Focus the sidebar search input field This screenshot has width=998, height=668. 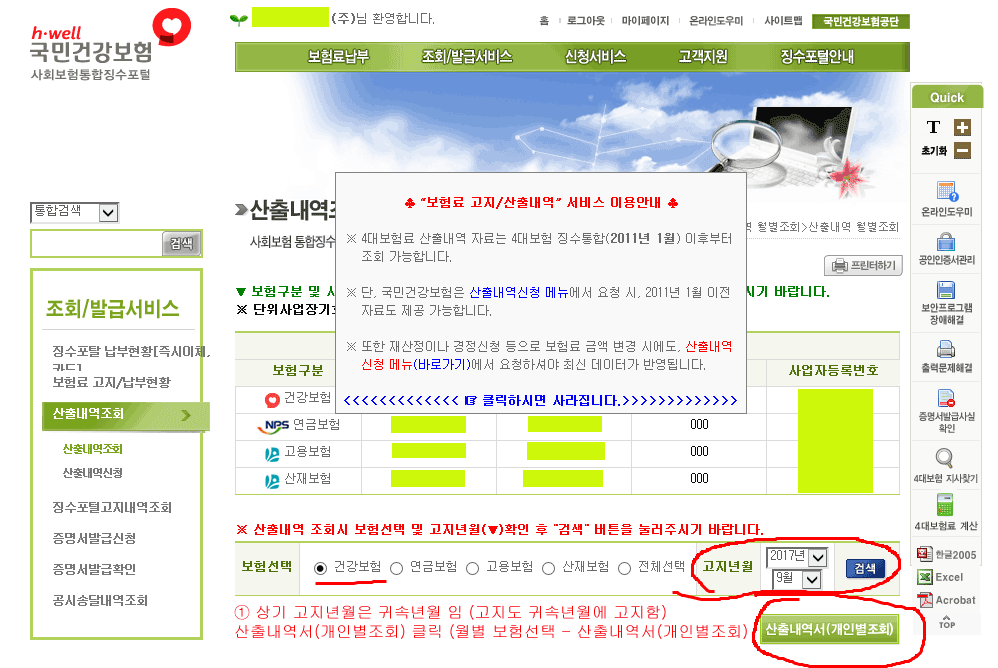pyautogui.click(x=97, y=244)
